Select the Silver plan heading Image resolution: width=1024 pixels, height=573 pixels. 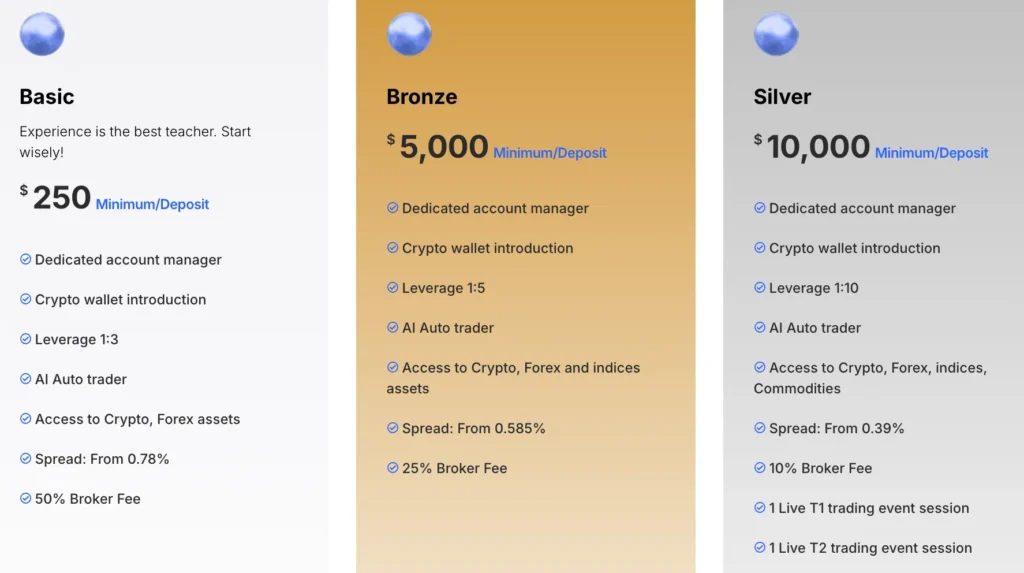782,97
